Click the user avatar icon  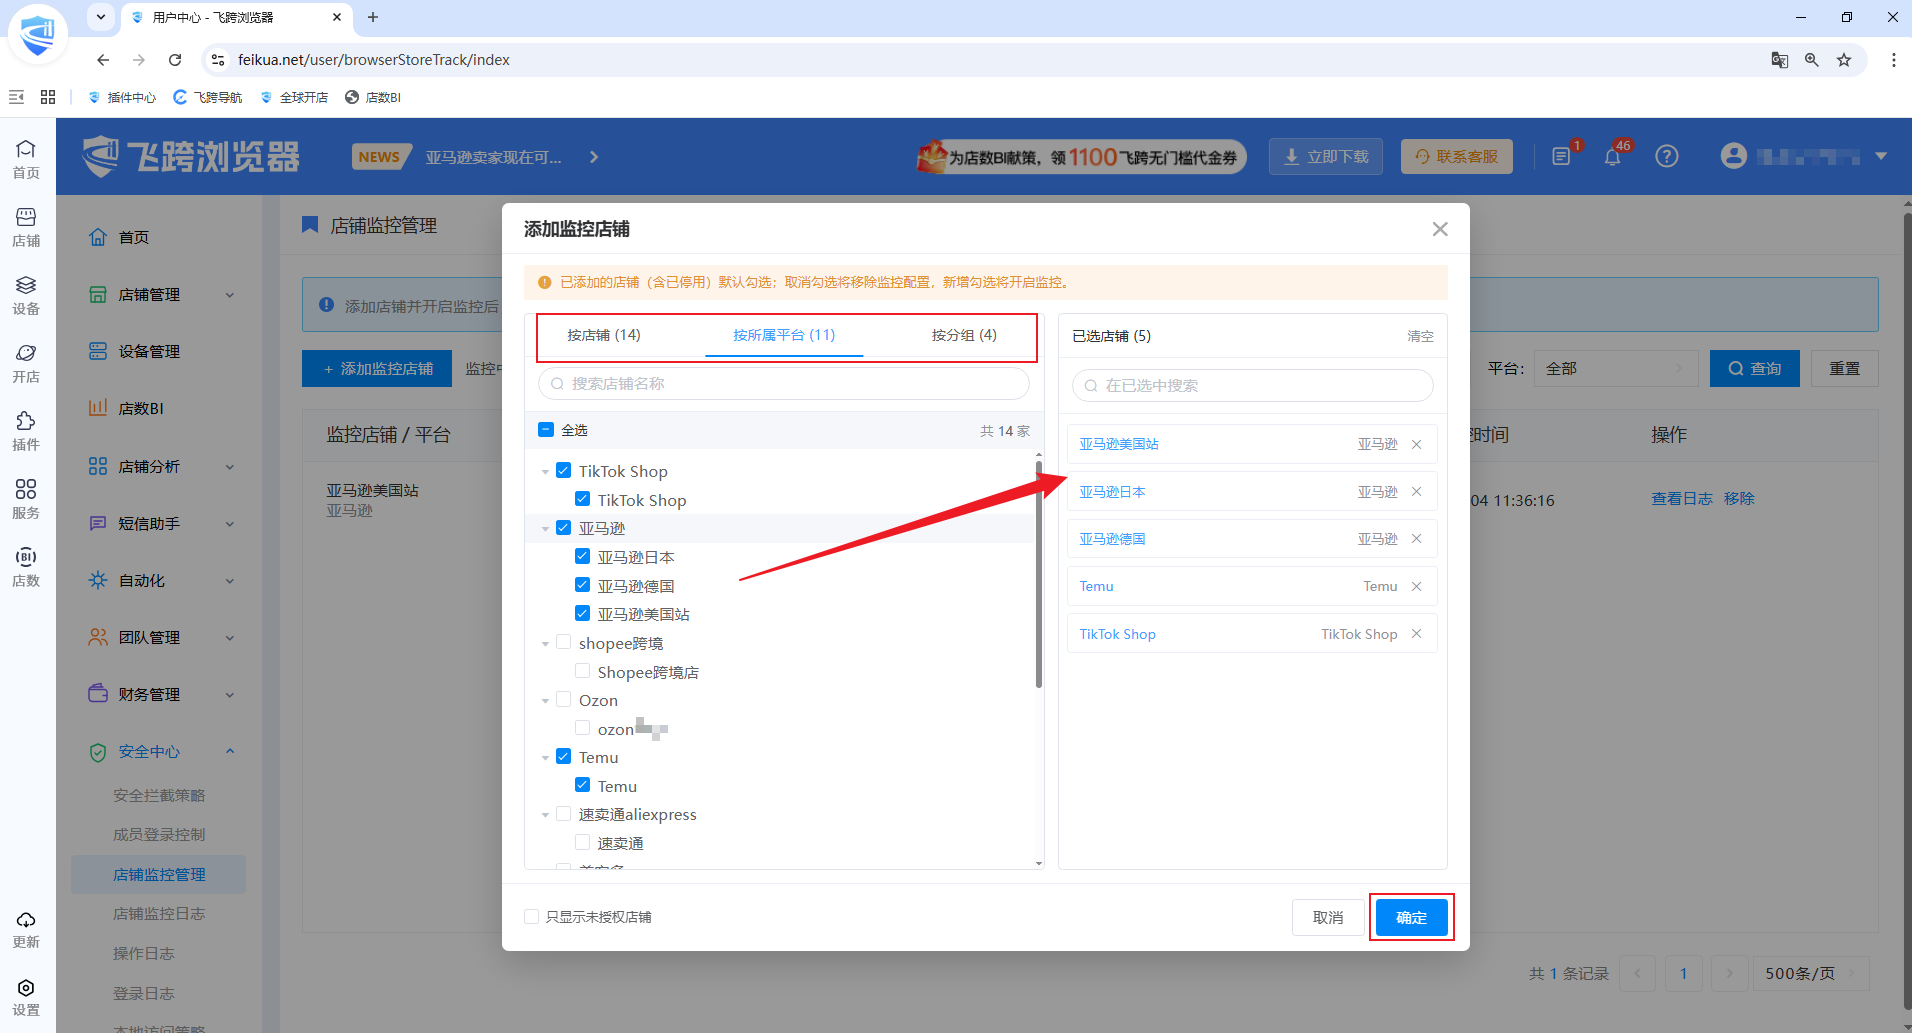(1734, 156)
